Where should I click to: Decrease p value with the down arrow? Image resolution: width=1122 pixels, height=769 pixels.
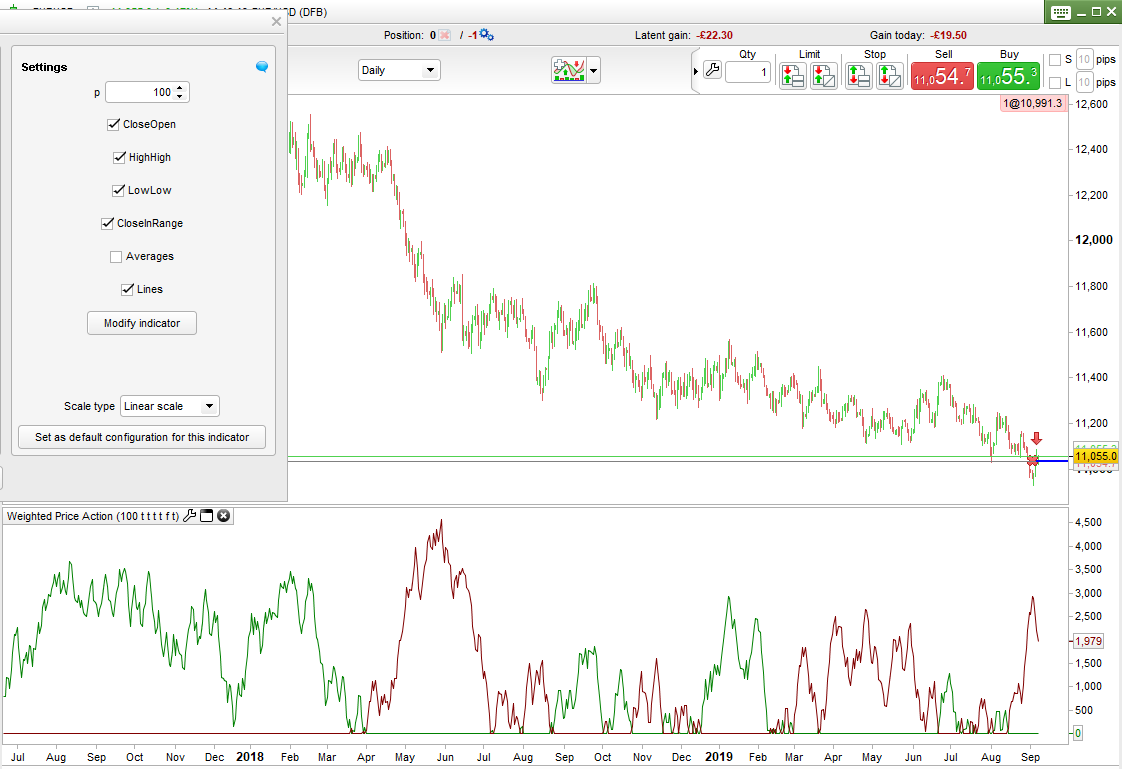point(180,97)
